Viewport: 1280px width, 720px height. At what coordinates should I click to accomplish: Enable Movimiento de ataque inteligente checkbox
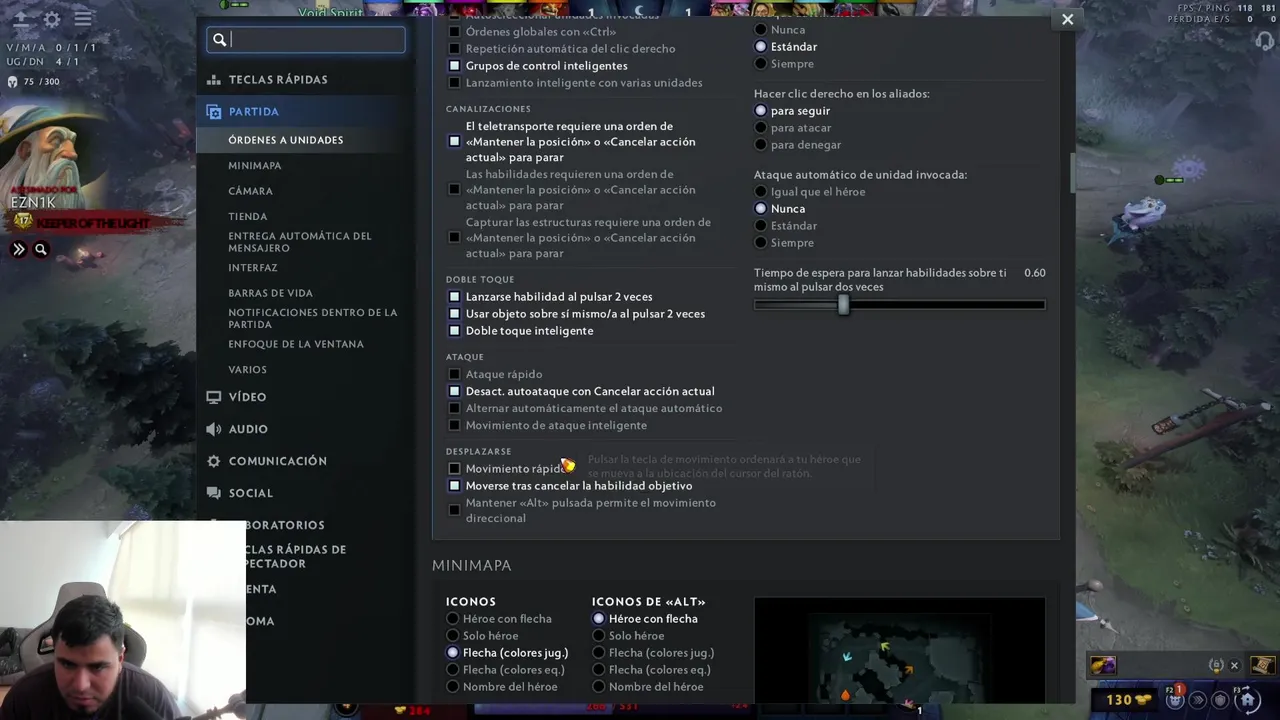click(455, 425)
